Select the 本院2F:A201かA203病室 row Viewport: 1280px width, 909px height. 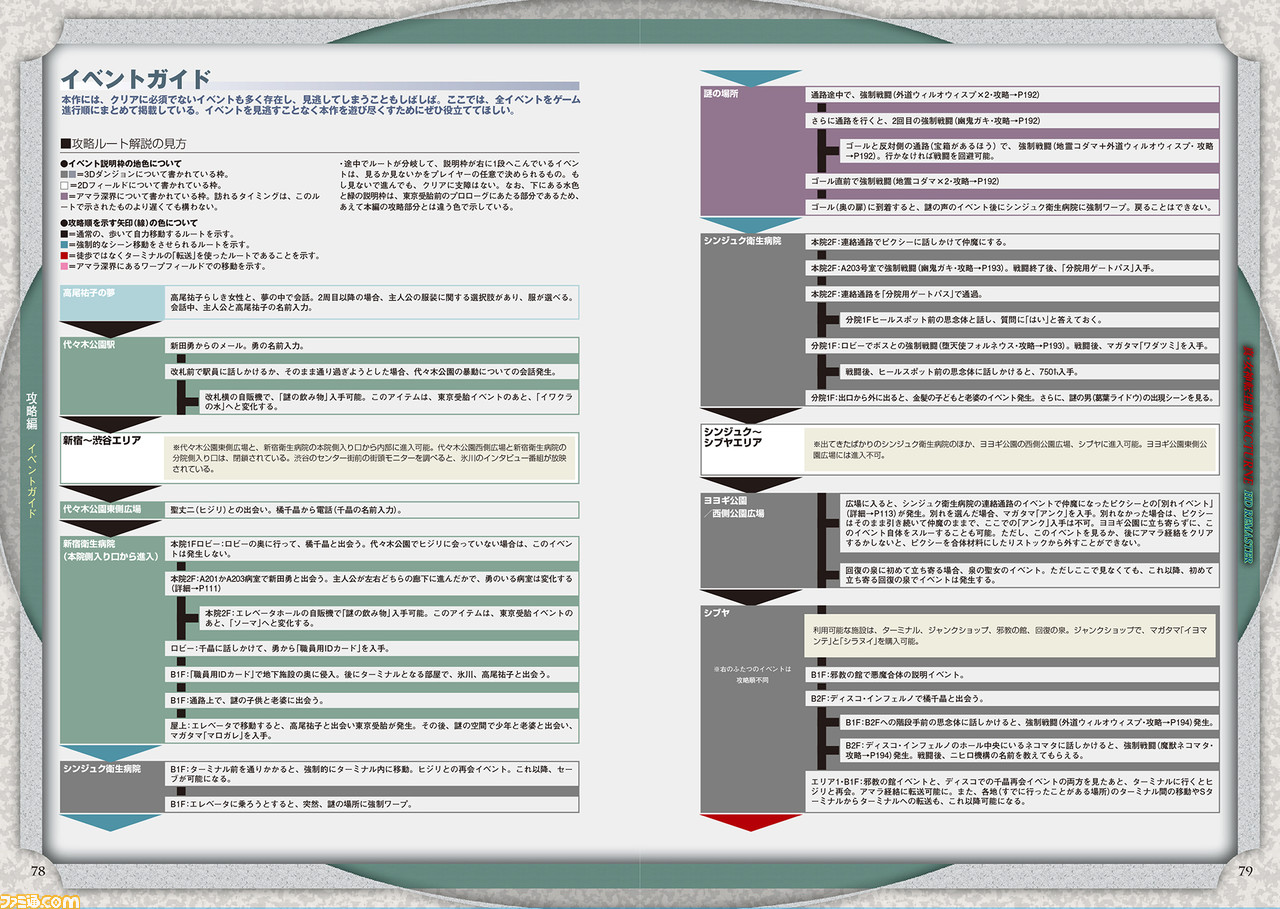click(x=372, y=584)
